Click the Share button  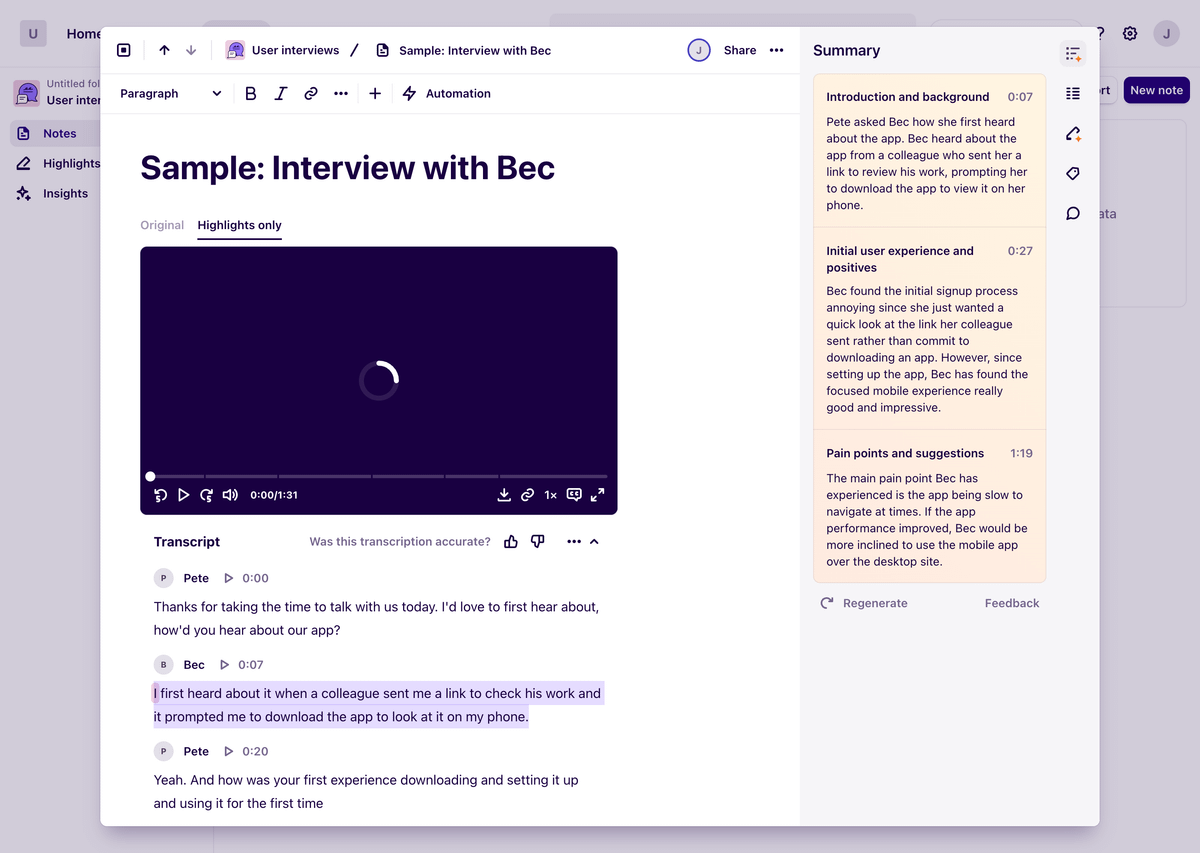[x=740, y=51]
